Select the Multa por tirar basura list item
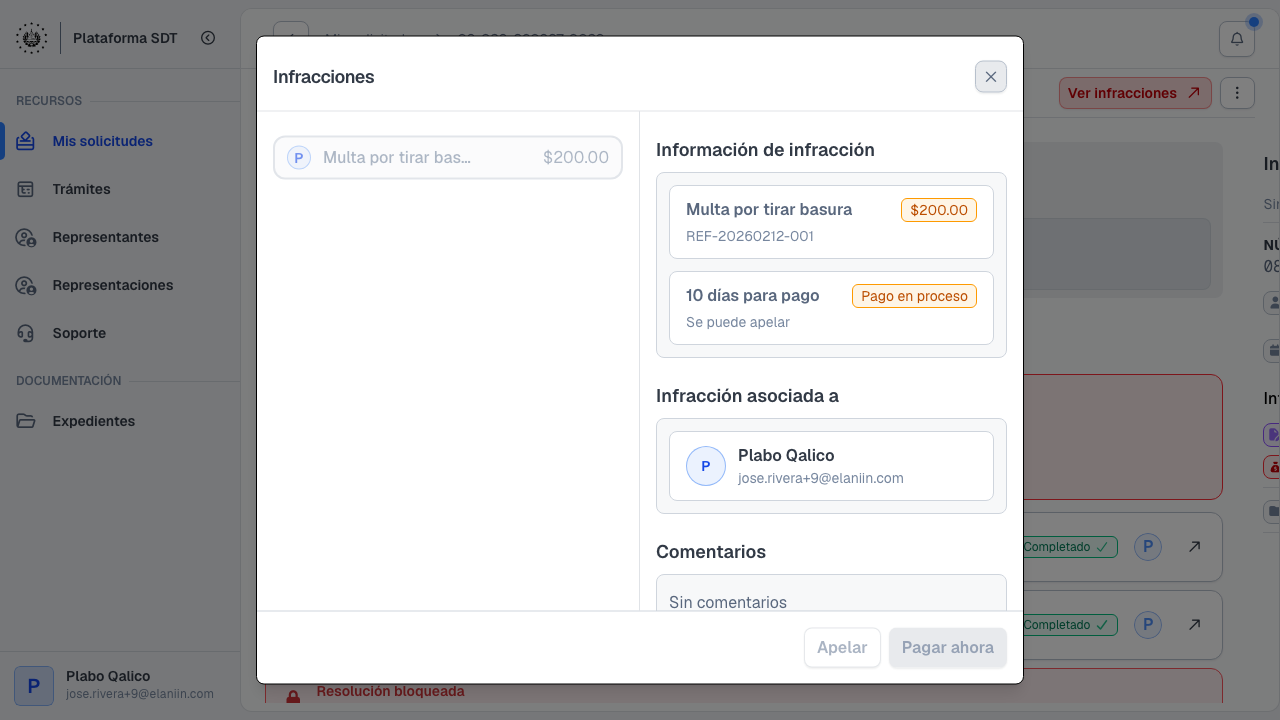The image size is (1280, 720). point(448,158)
